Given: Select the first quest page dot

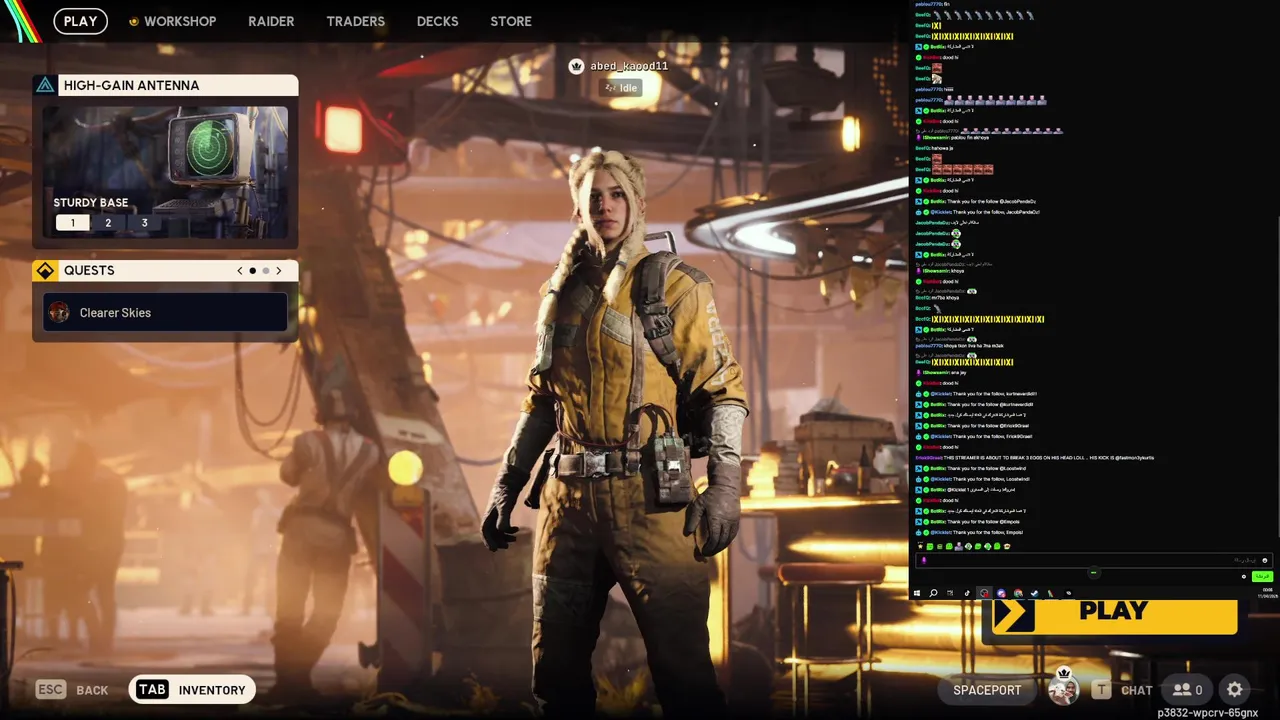Looking at the screenshot, I should click(252, 270).
